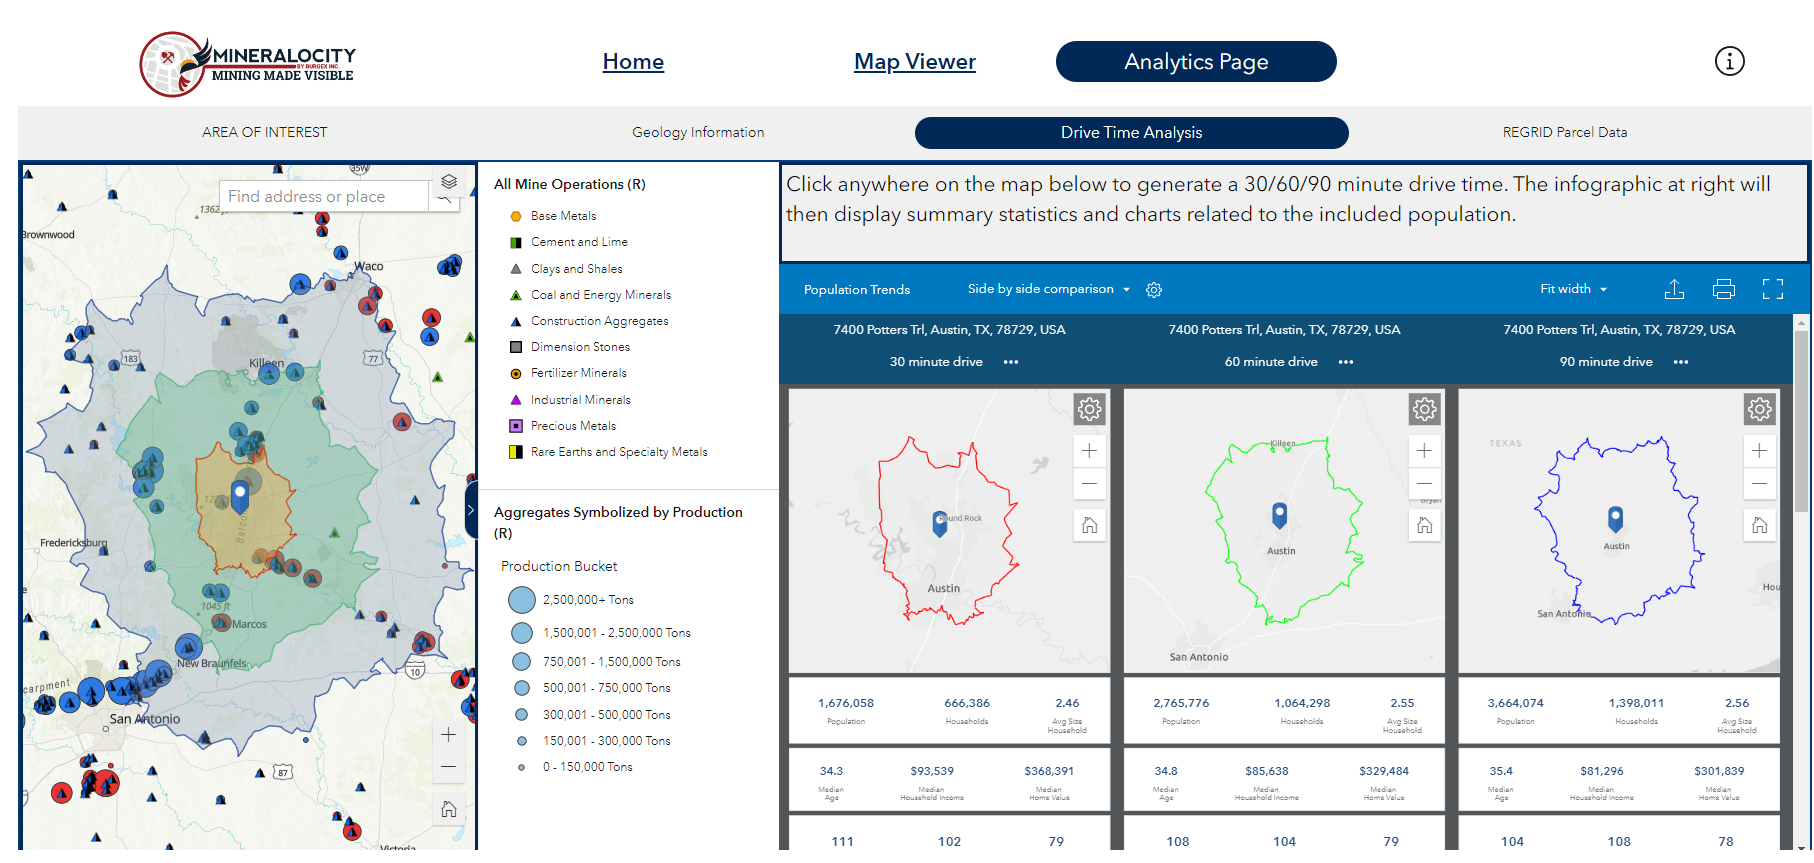Open the Fit width dropdown
Viewport: 1814px width, 863px height.
pos(1573,289)
